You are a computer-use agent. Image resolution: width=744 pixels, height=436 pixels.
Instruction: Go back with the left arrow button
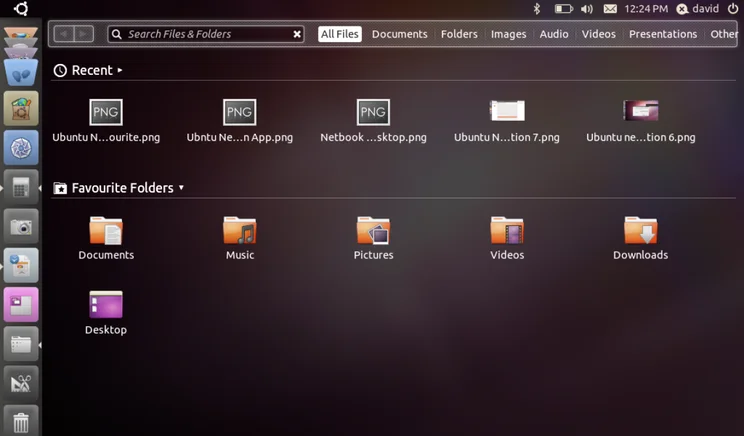point(64,34)
